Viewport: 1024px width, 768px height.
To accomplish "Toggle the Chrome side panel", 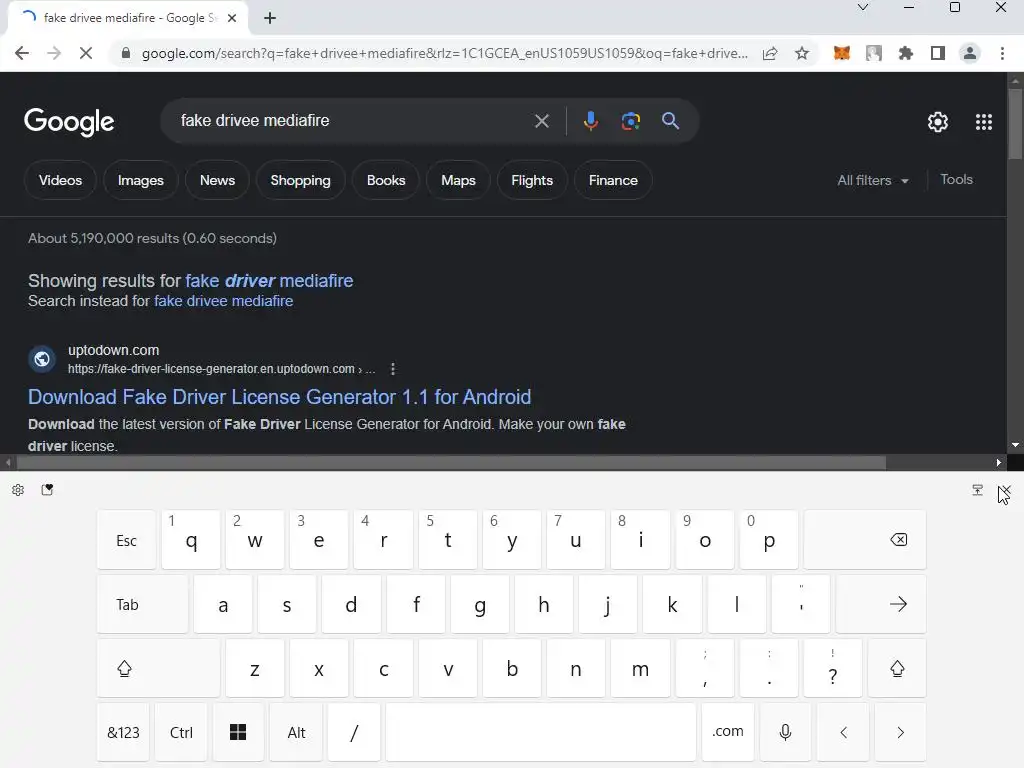I will coord(938,53).
